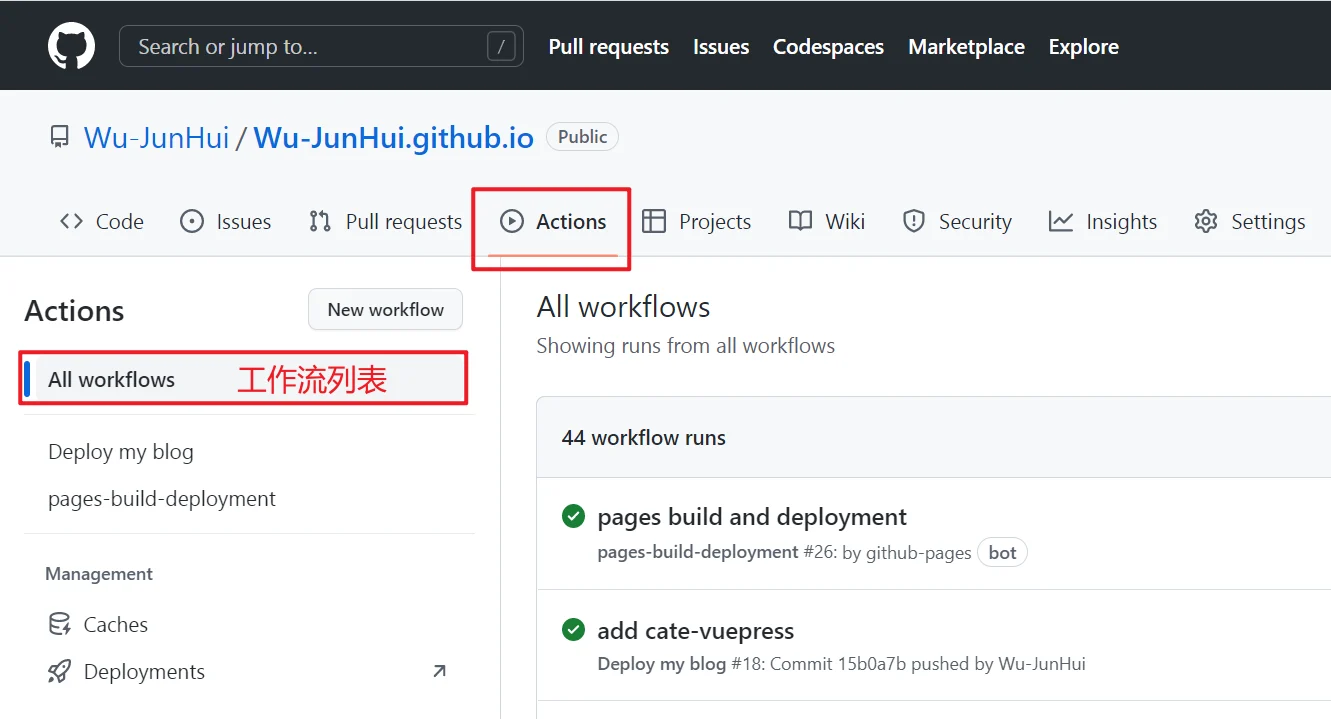This screenshot has width=1331, height=719.
Task: Click the slash shortcut icon in the search box
Action: [501, 46]
